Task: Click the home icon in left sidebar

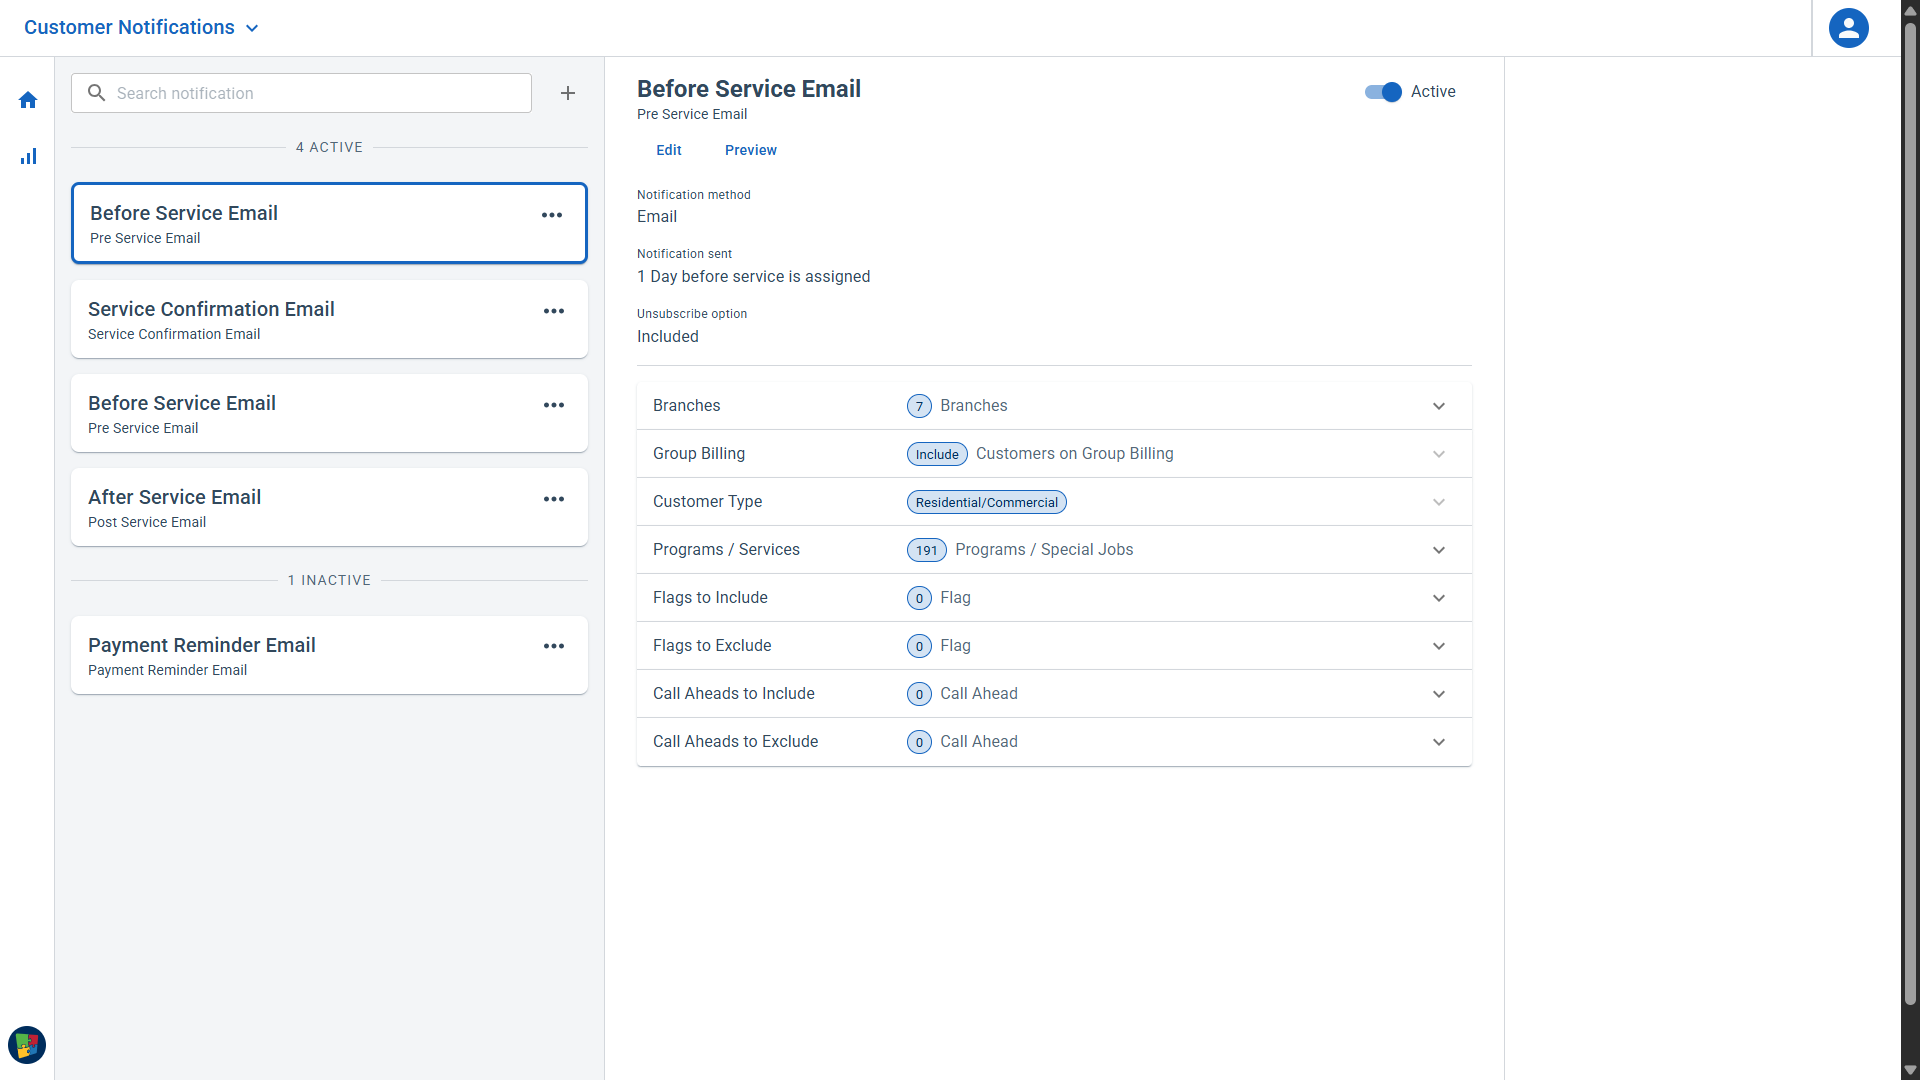Action: pyautogui.click(x=28, y=100)
